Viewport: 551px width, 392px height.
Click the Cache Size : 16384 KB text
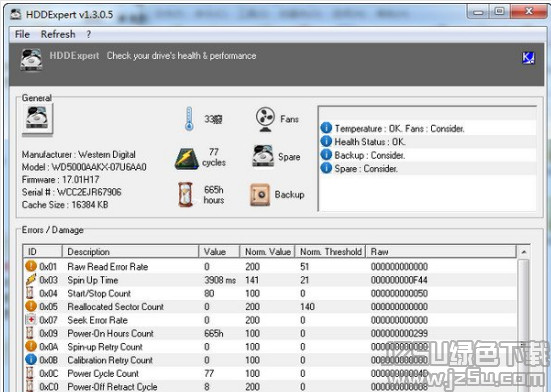click(65, 204)
